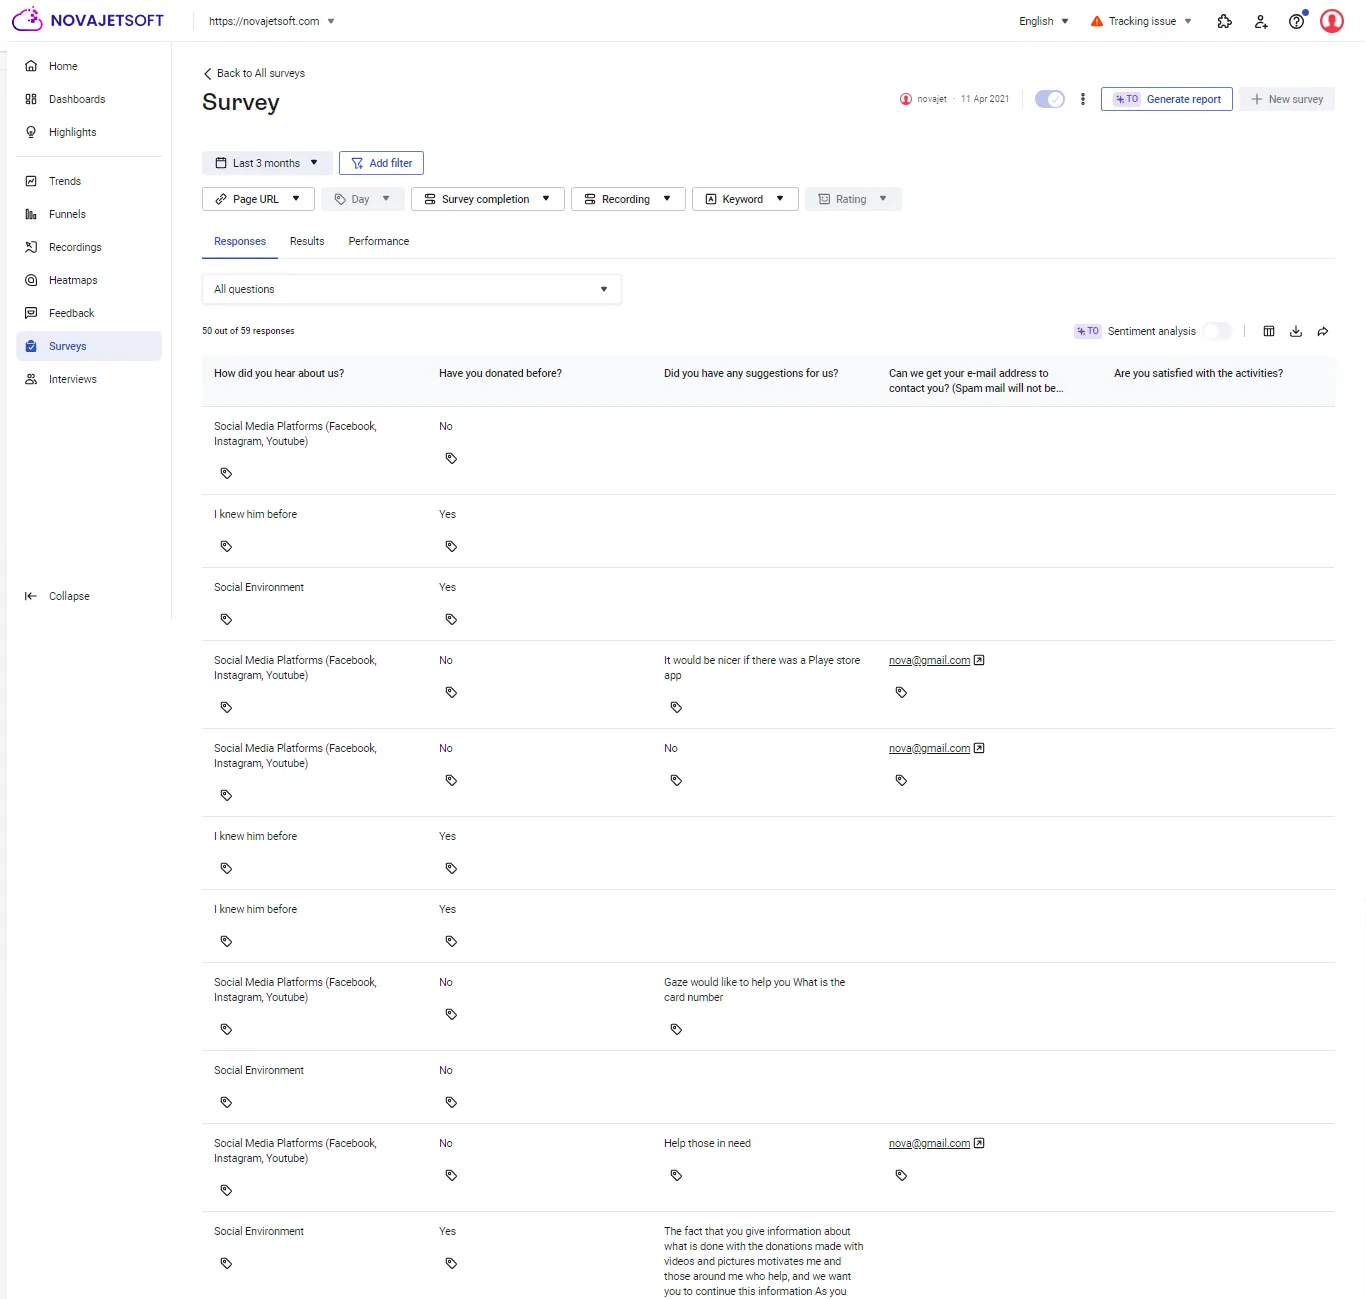Click the tag icon under first 'I knew him before'
1366x1299 pixels.
click(226, 546)
